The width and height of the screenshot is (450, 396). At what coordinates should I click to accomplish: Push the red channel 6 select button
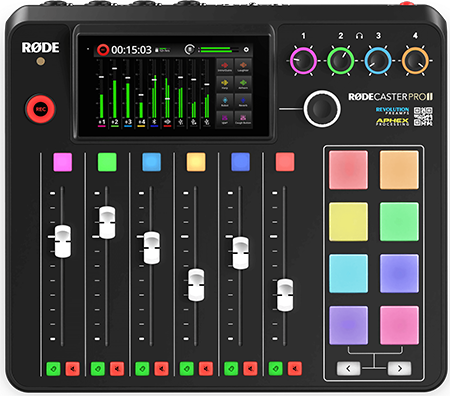coord(285,162)
